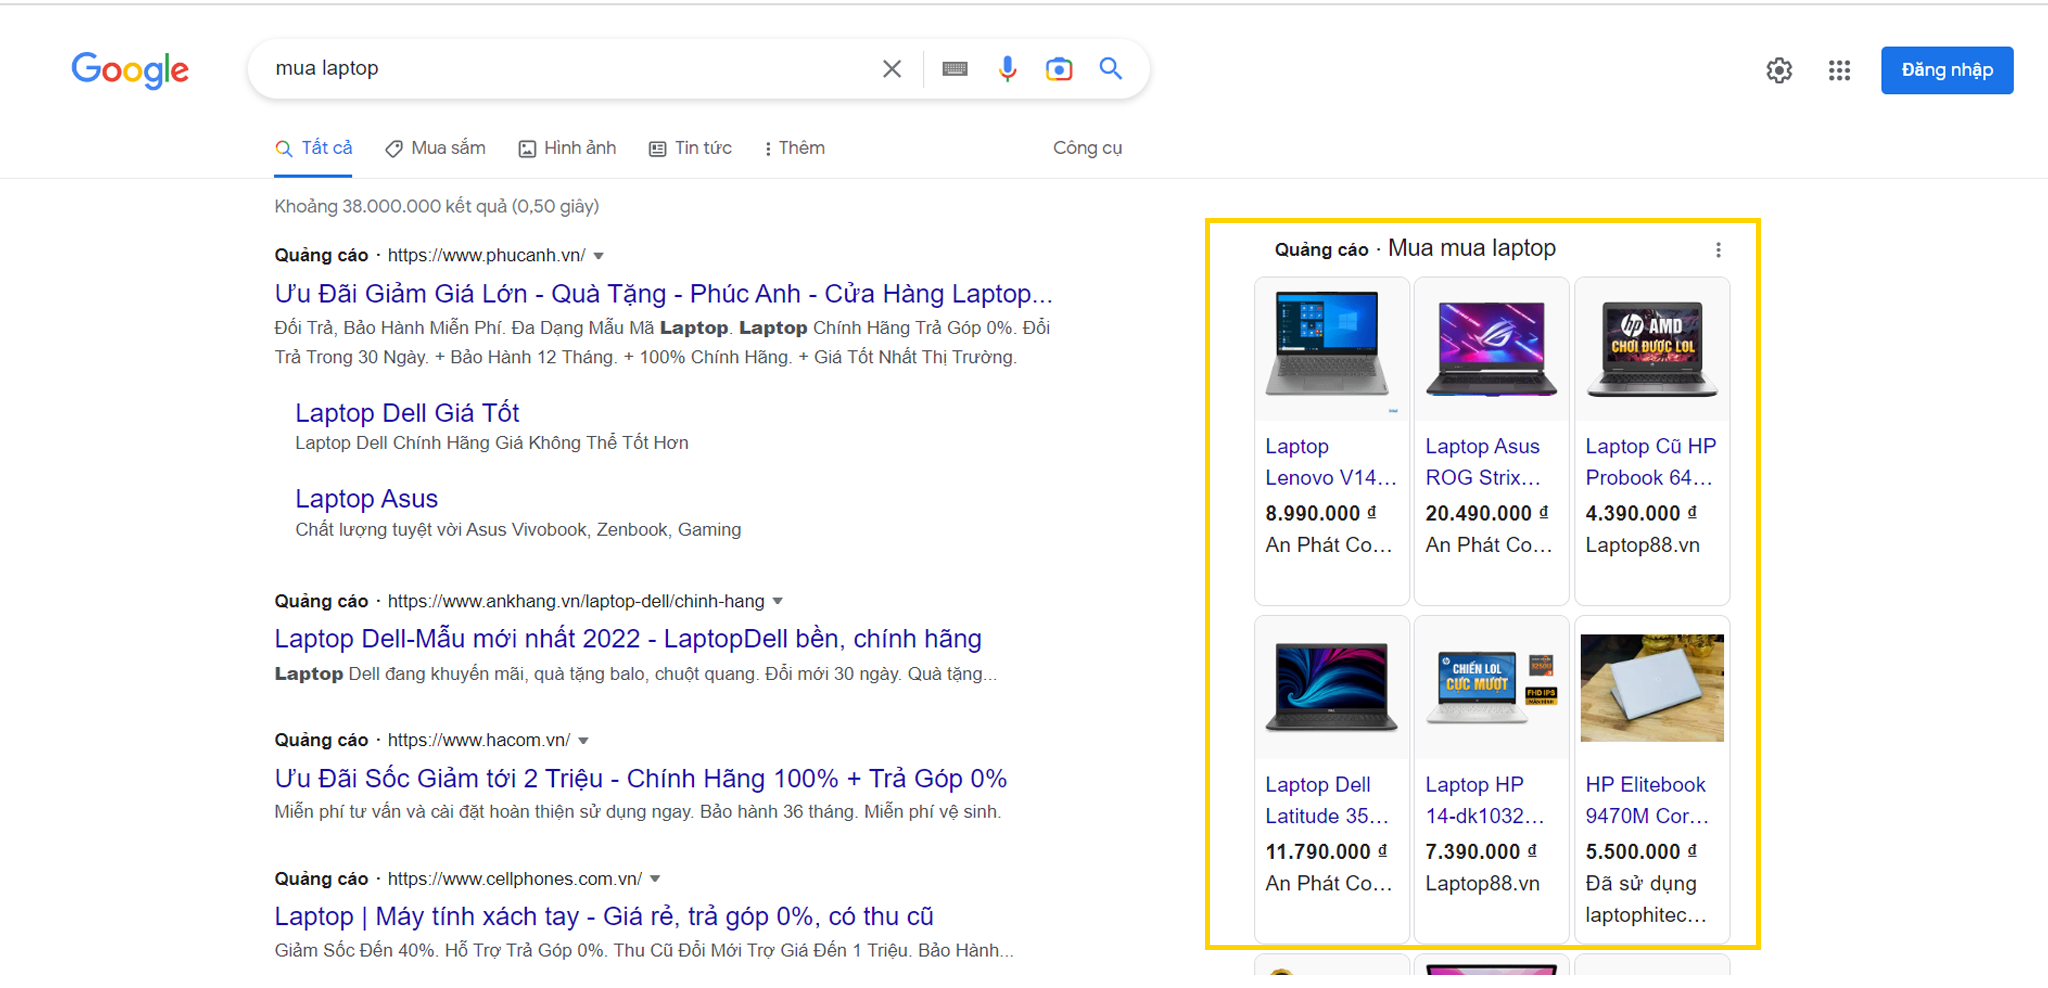Open the on-screen keyboard icon
The height and width of the screenshot is (988, 2048).
955,69
